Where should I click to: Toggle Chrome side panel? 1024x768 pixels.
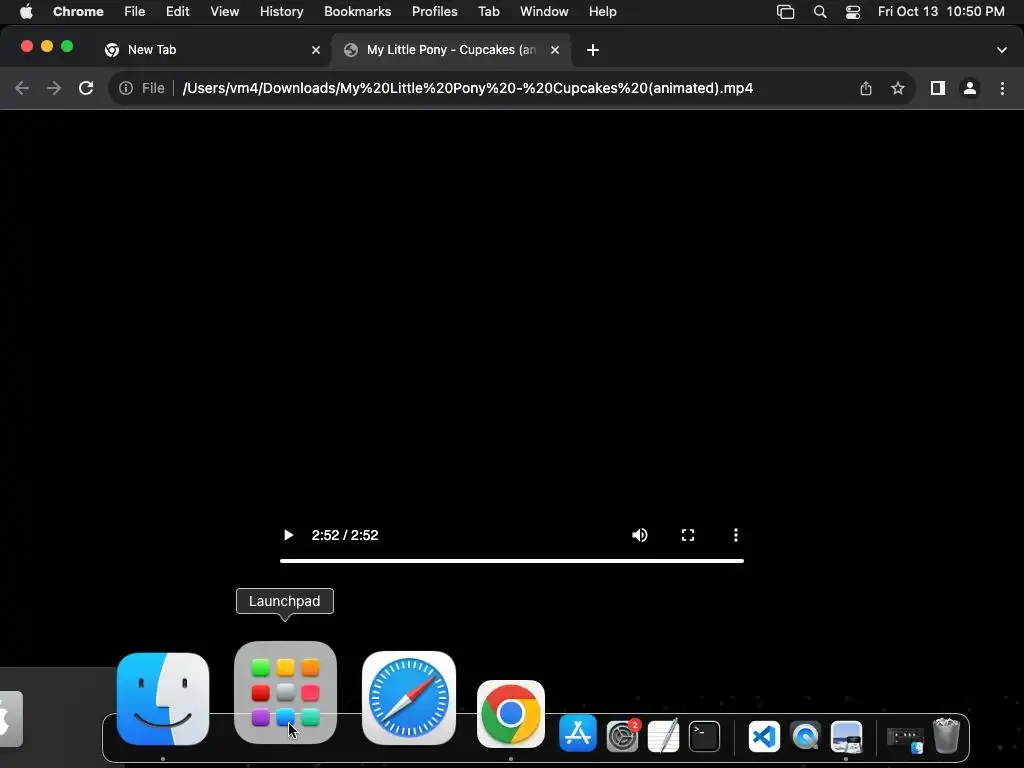pyautogui.click(x=938, y=88)
